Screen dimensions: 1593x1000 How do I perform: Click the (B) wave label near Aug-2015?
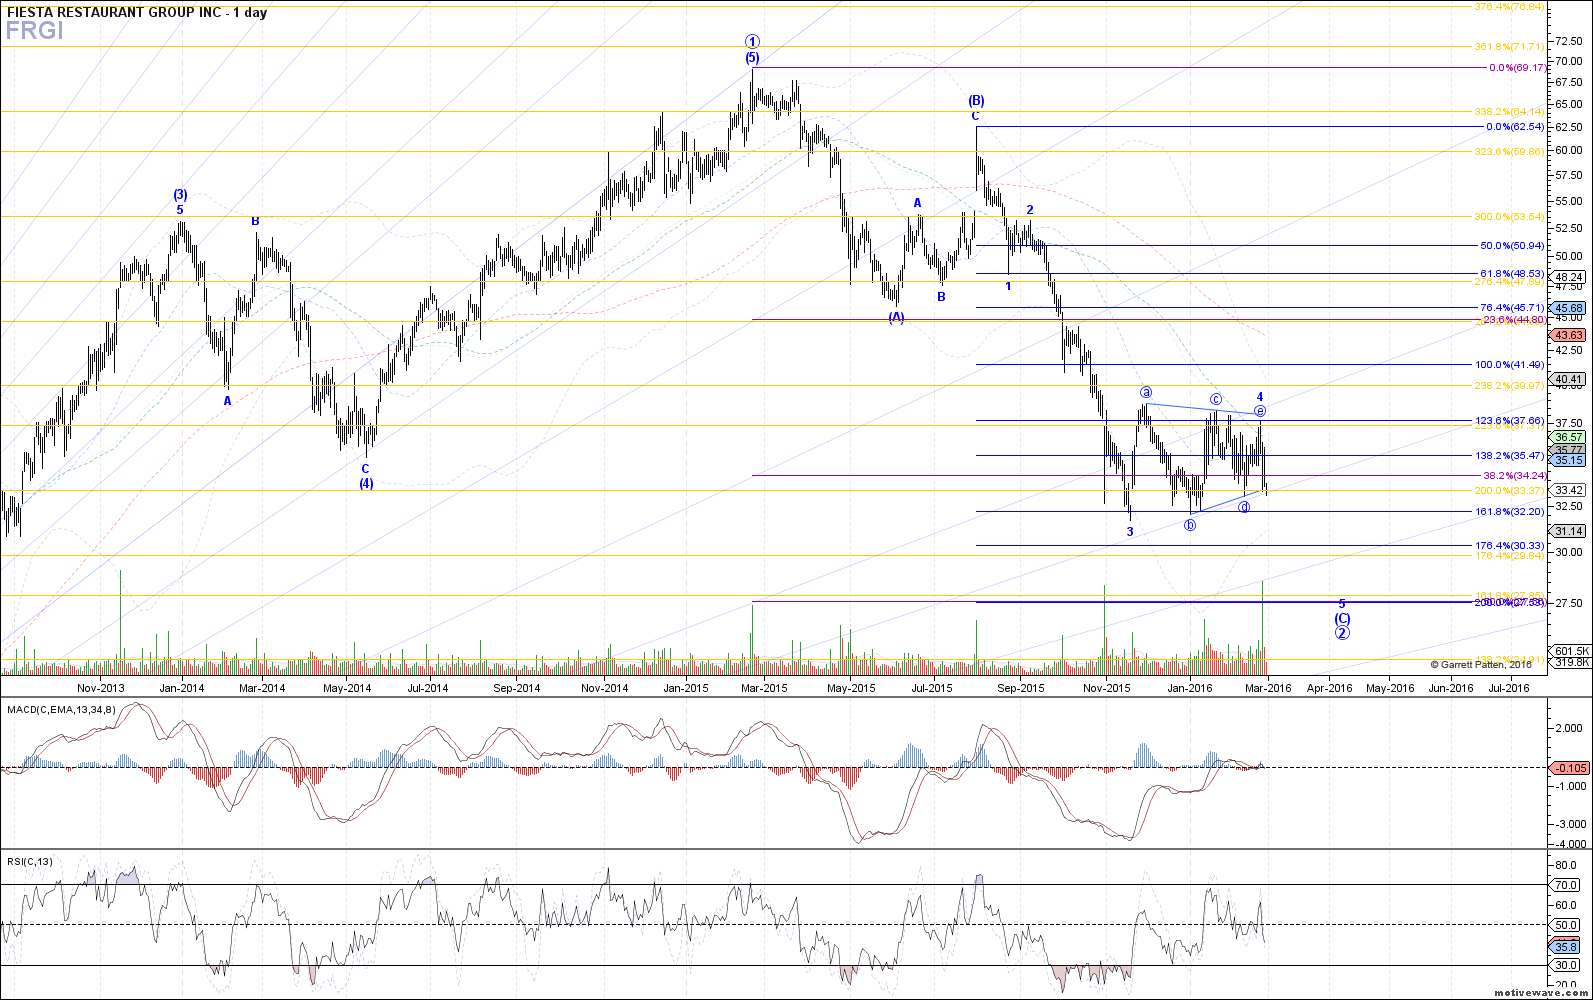coord(976,101)
